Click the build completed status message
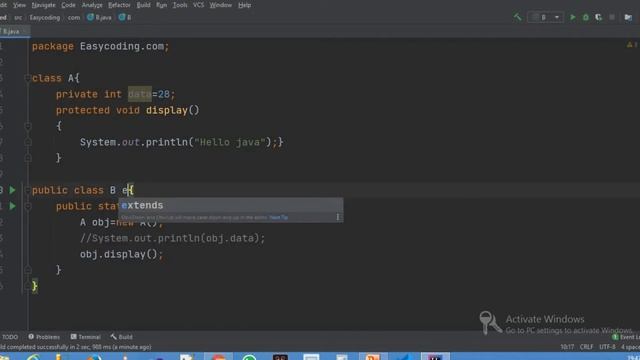Viewport: 640px width, 360px height. [x=76, y=347]
